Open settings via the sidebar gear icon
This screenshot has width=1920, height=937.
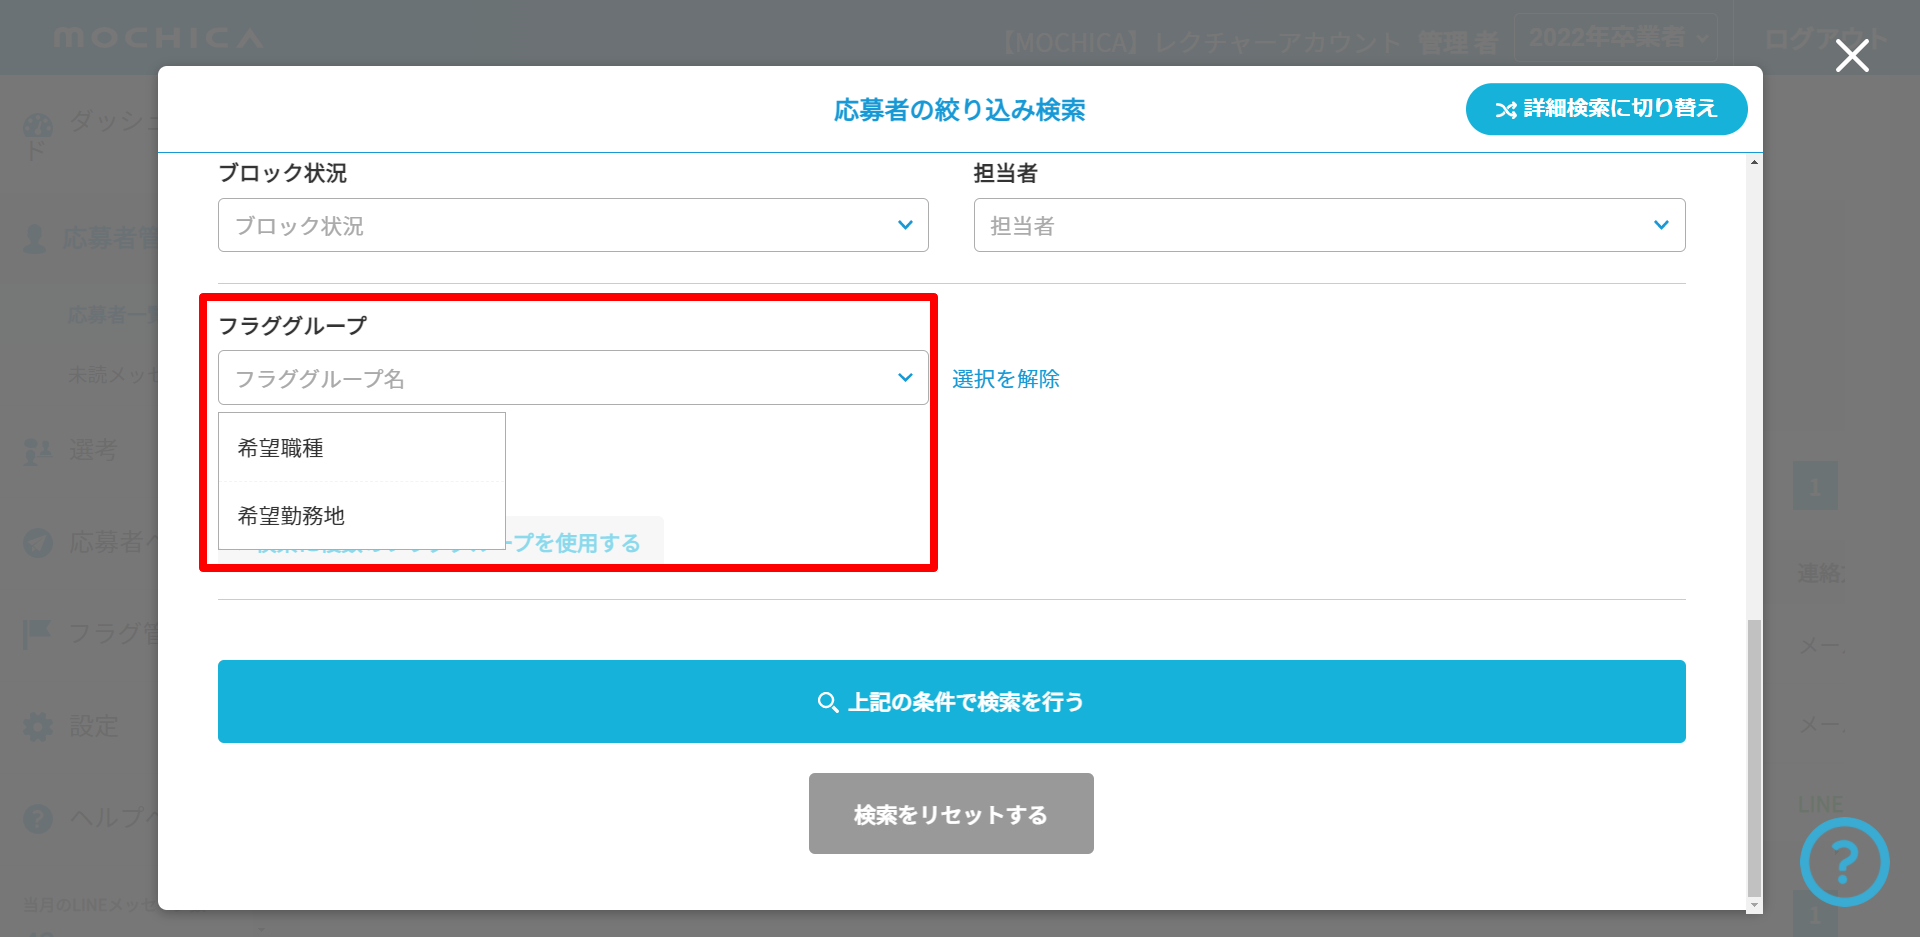click(38, 726)
